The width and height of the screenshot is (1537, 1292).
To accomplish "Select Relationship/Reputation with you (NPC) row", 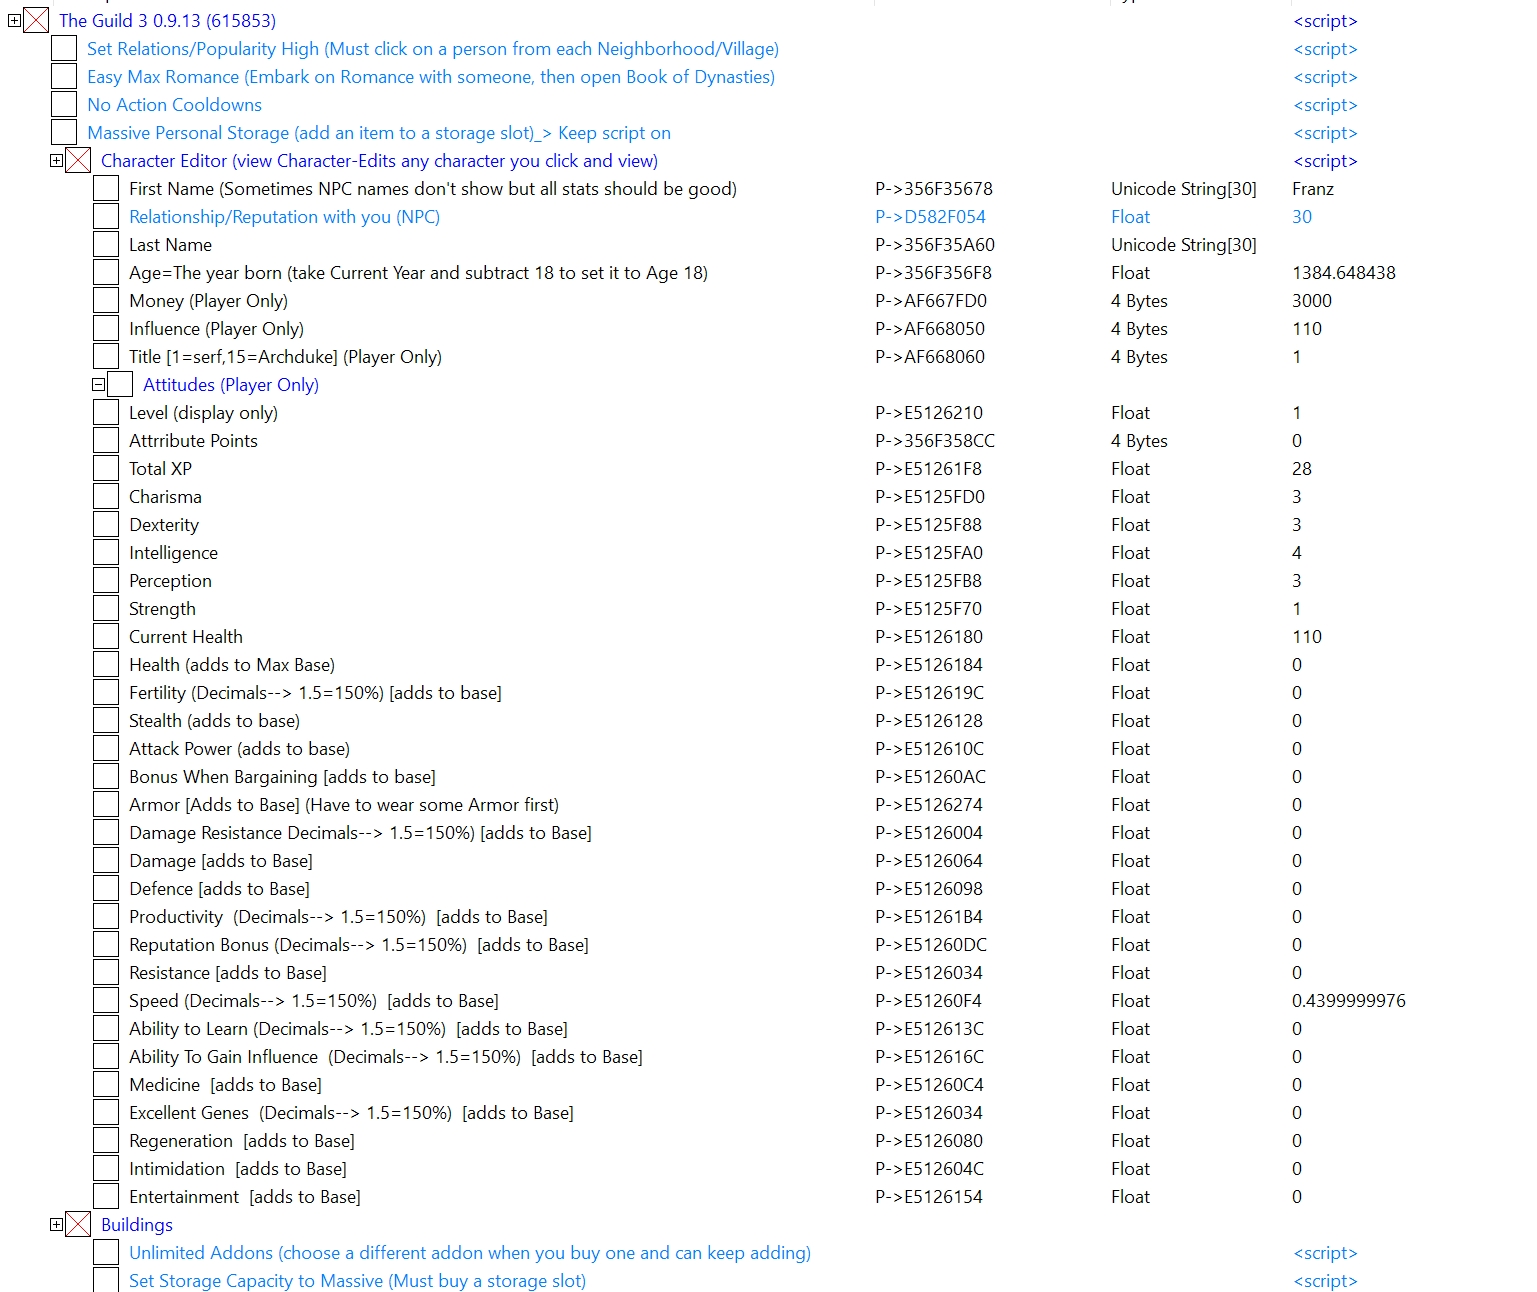I will pos(284,216).
